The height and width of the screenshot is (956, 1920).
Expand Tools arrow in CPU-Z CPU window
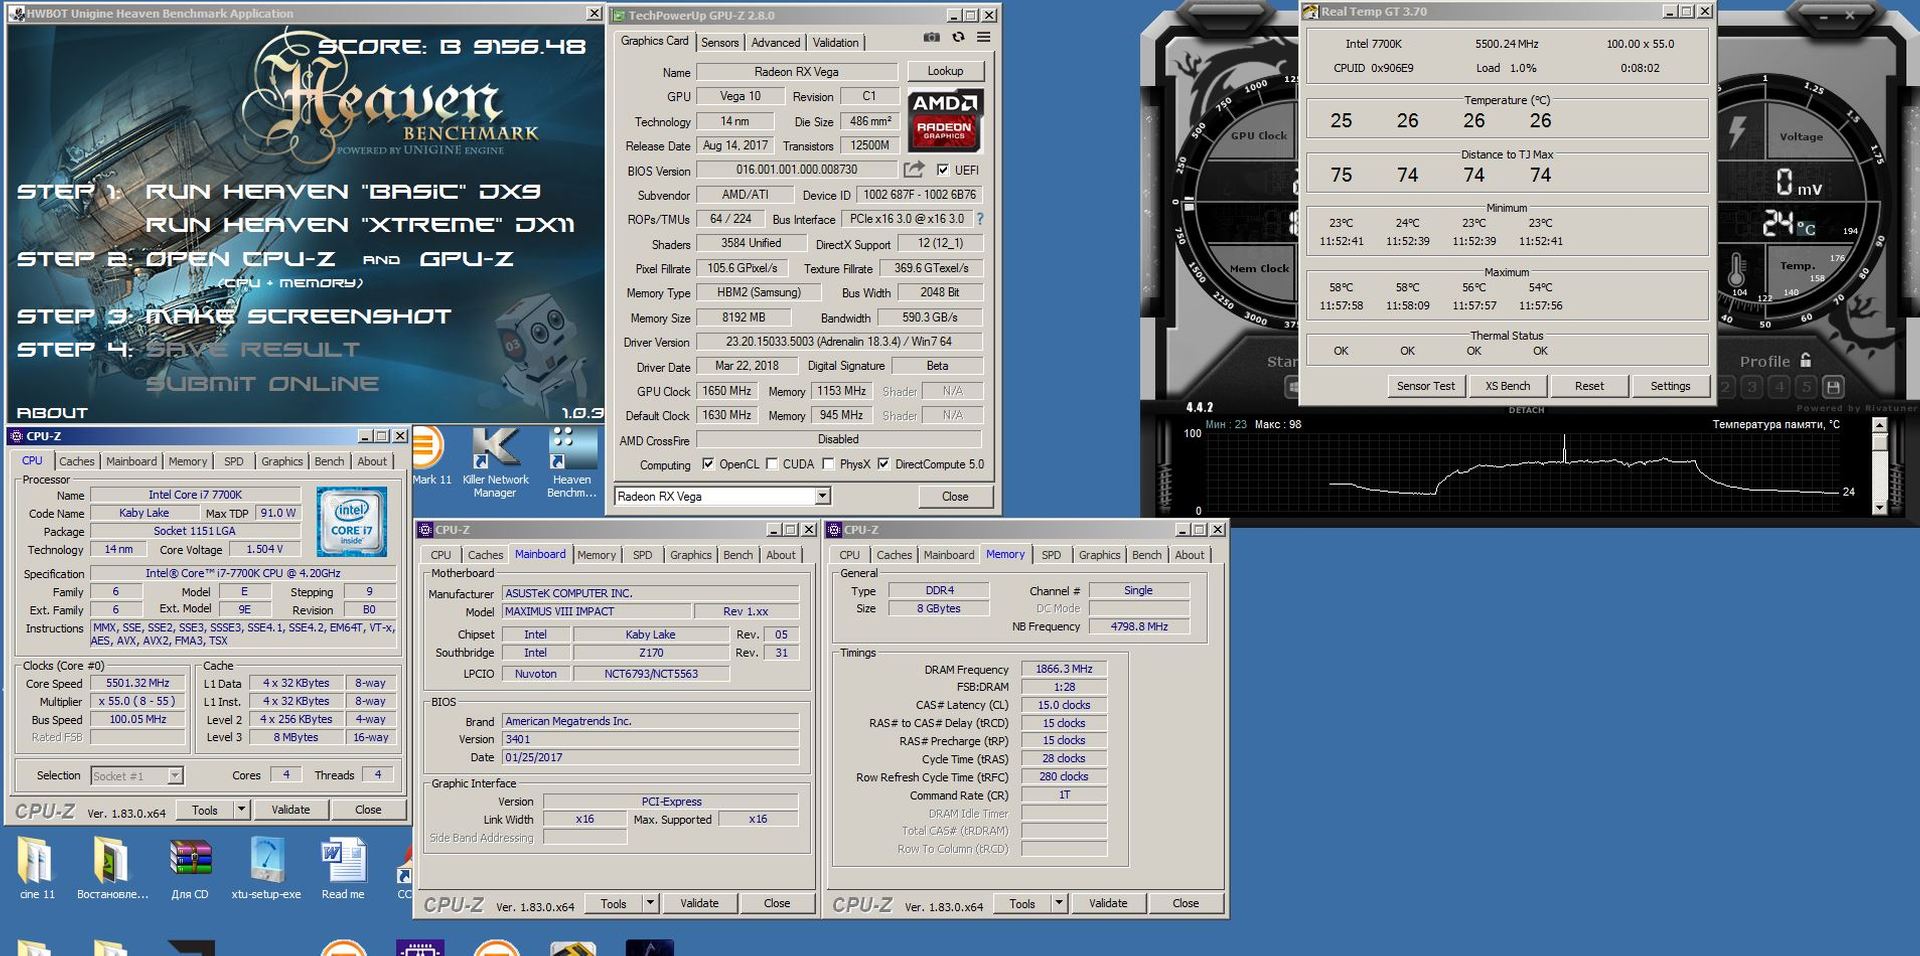242,810
